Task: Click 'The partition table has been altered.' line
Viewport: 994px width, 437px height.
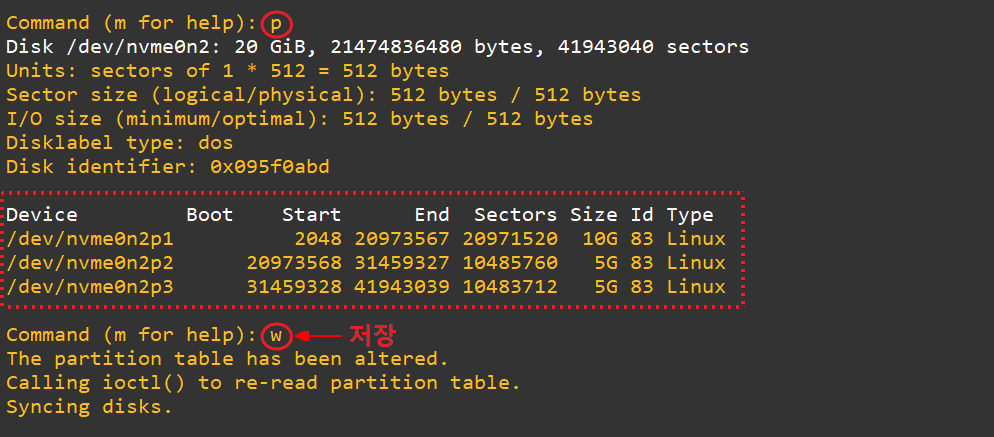Action: [228, 359]
